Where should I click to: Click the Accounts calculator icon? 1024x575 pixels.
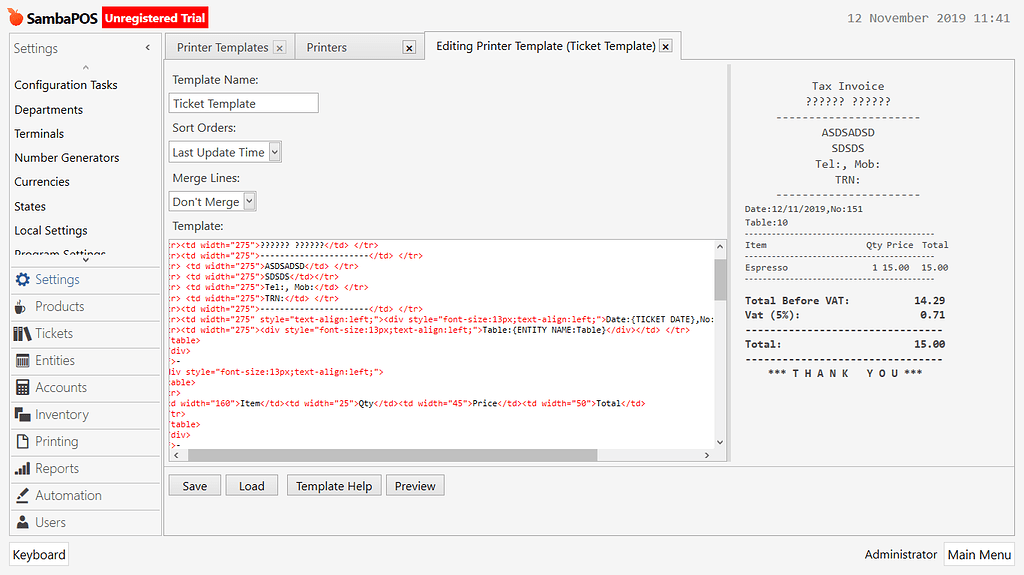coord(22,388)
